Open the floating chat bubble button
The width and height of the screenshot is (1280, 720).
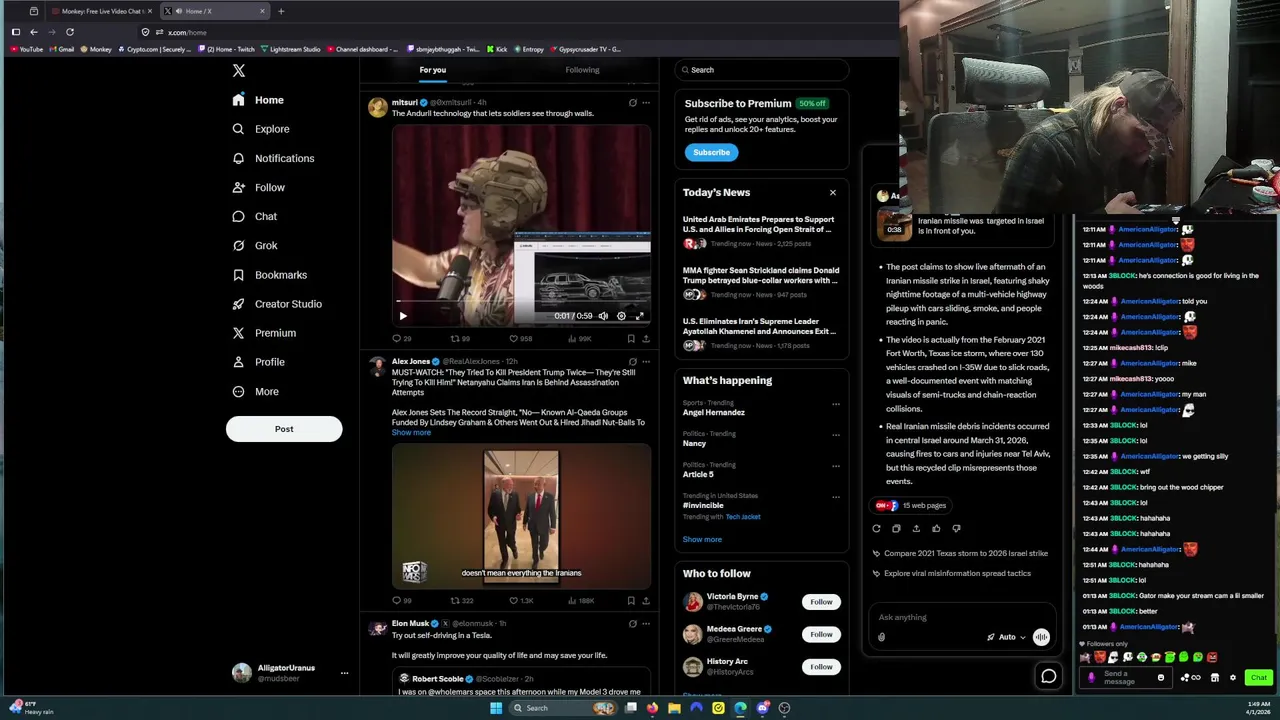click(x=1048, y=676)
